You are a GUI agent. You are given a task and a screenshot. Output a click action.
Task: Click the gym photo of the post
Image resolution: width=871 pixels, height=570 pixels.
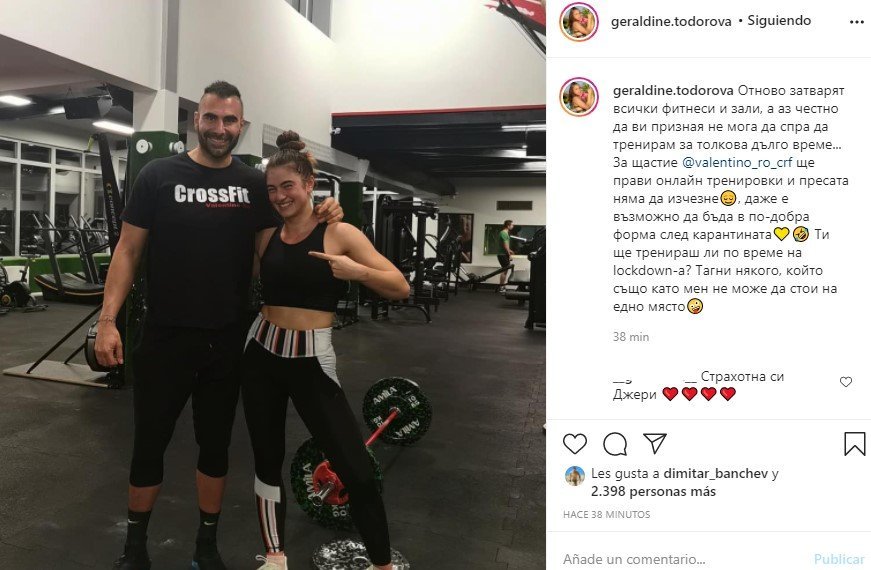click(x=273, y=285)
